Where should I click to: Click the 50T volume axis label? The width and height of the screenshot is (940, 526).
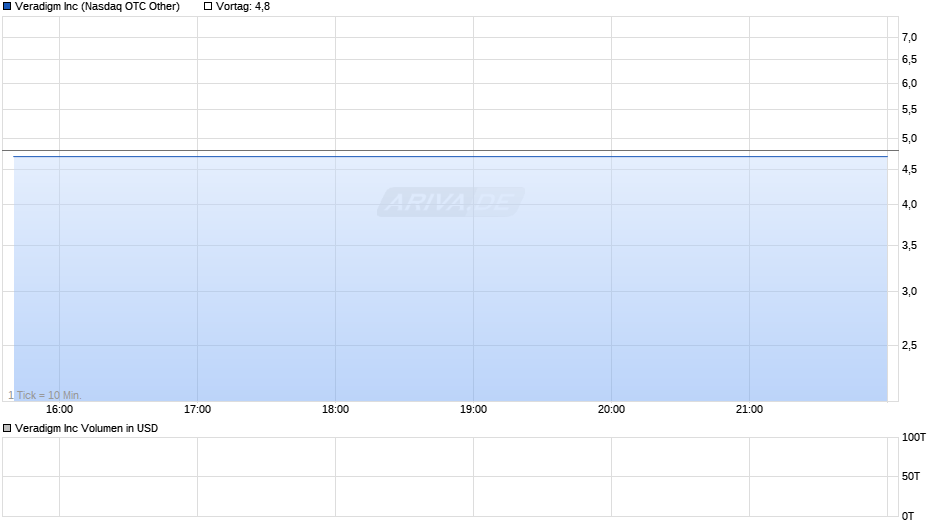point(911,477)
